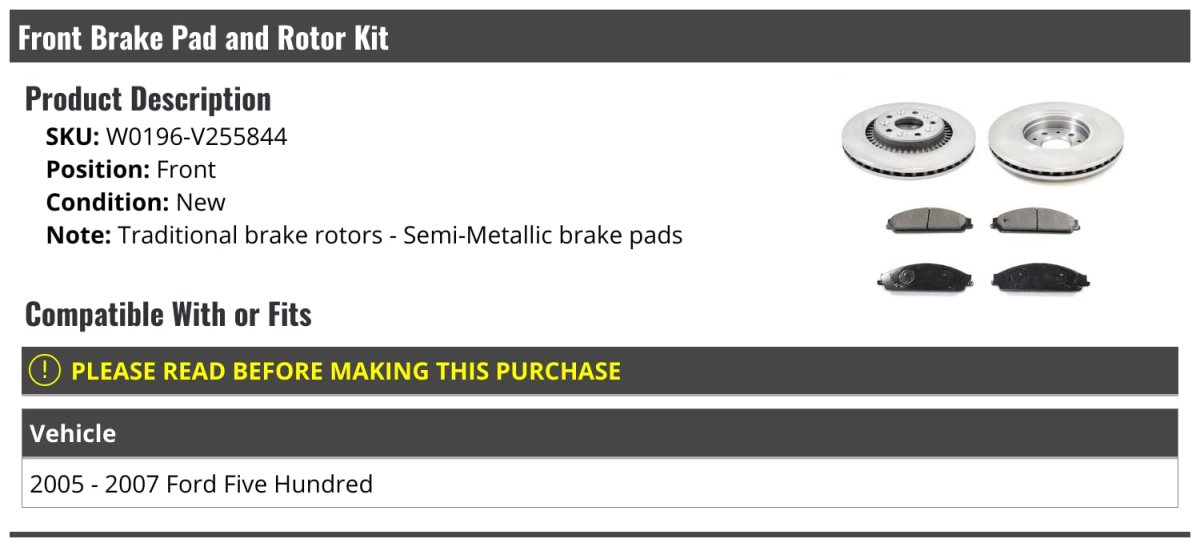Click the right brake rotor image
The height and width of the screenshot is (547, 1200).
coord(1054,143)
